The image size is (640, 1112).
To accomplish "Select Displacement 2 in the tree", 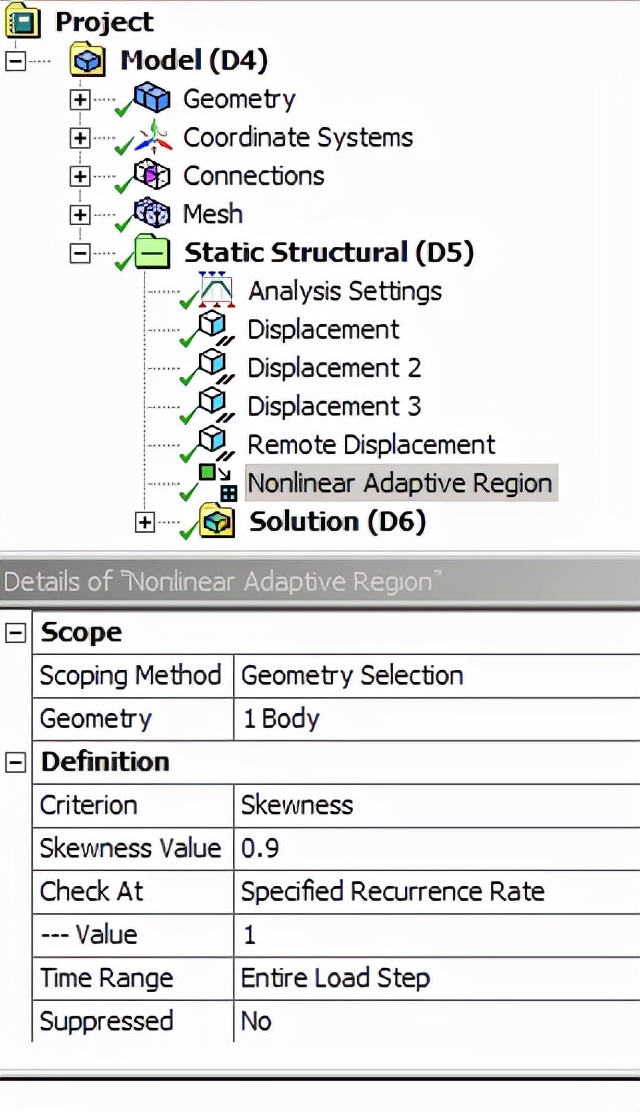I will (334, 368).
